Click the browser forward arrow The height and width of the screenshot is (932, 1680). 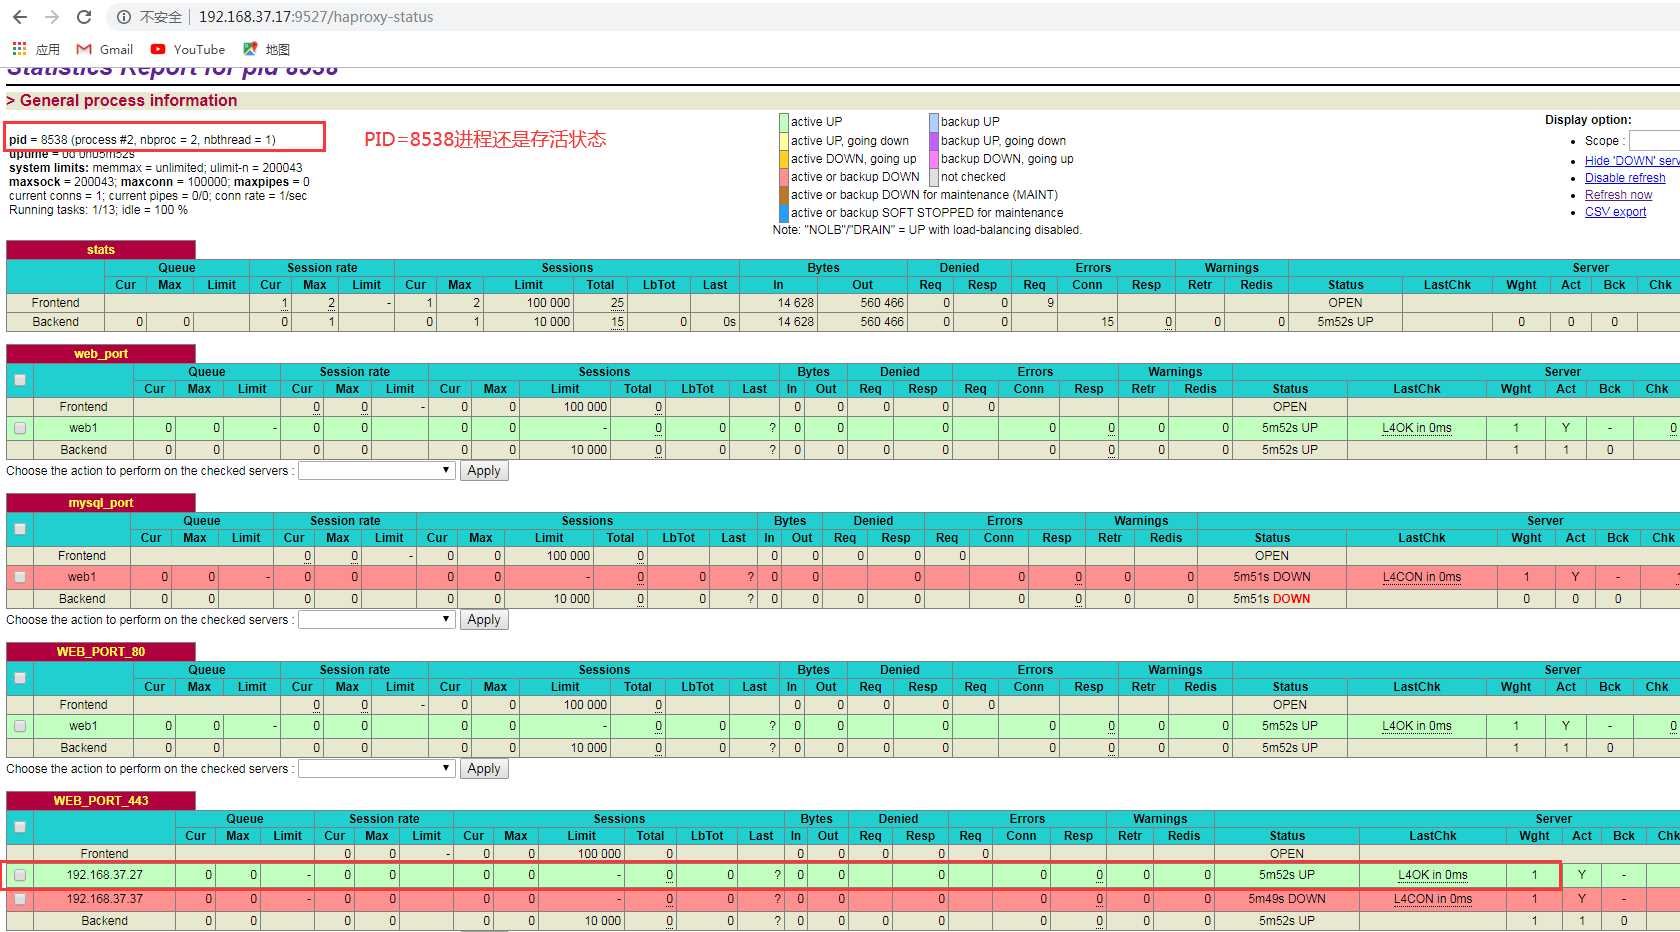[52, 17]
